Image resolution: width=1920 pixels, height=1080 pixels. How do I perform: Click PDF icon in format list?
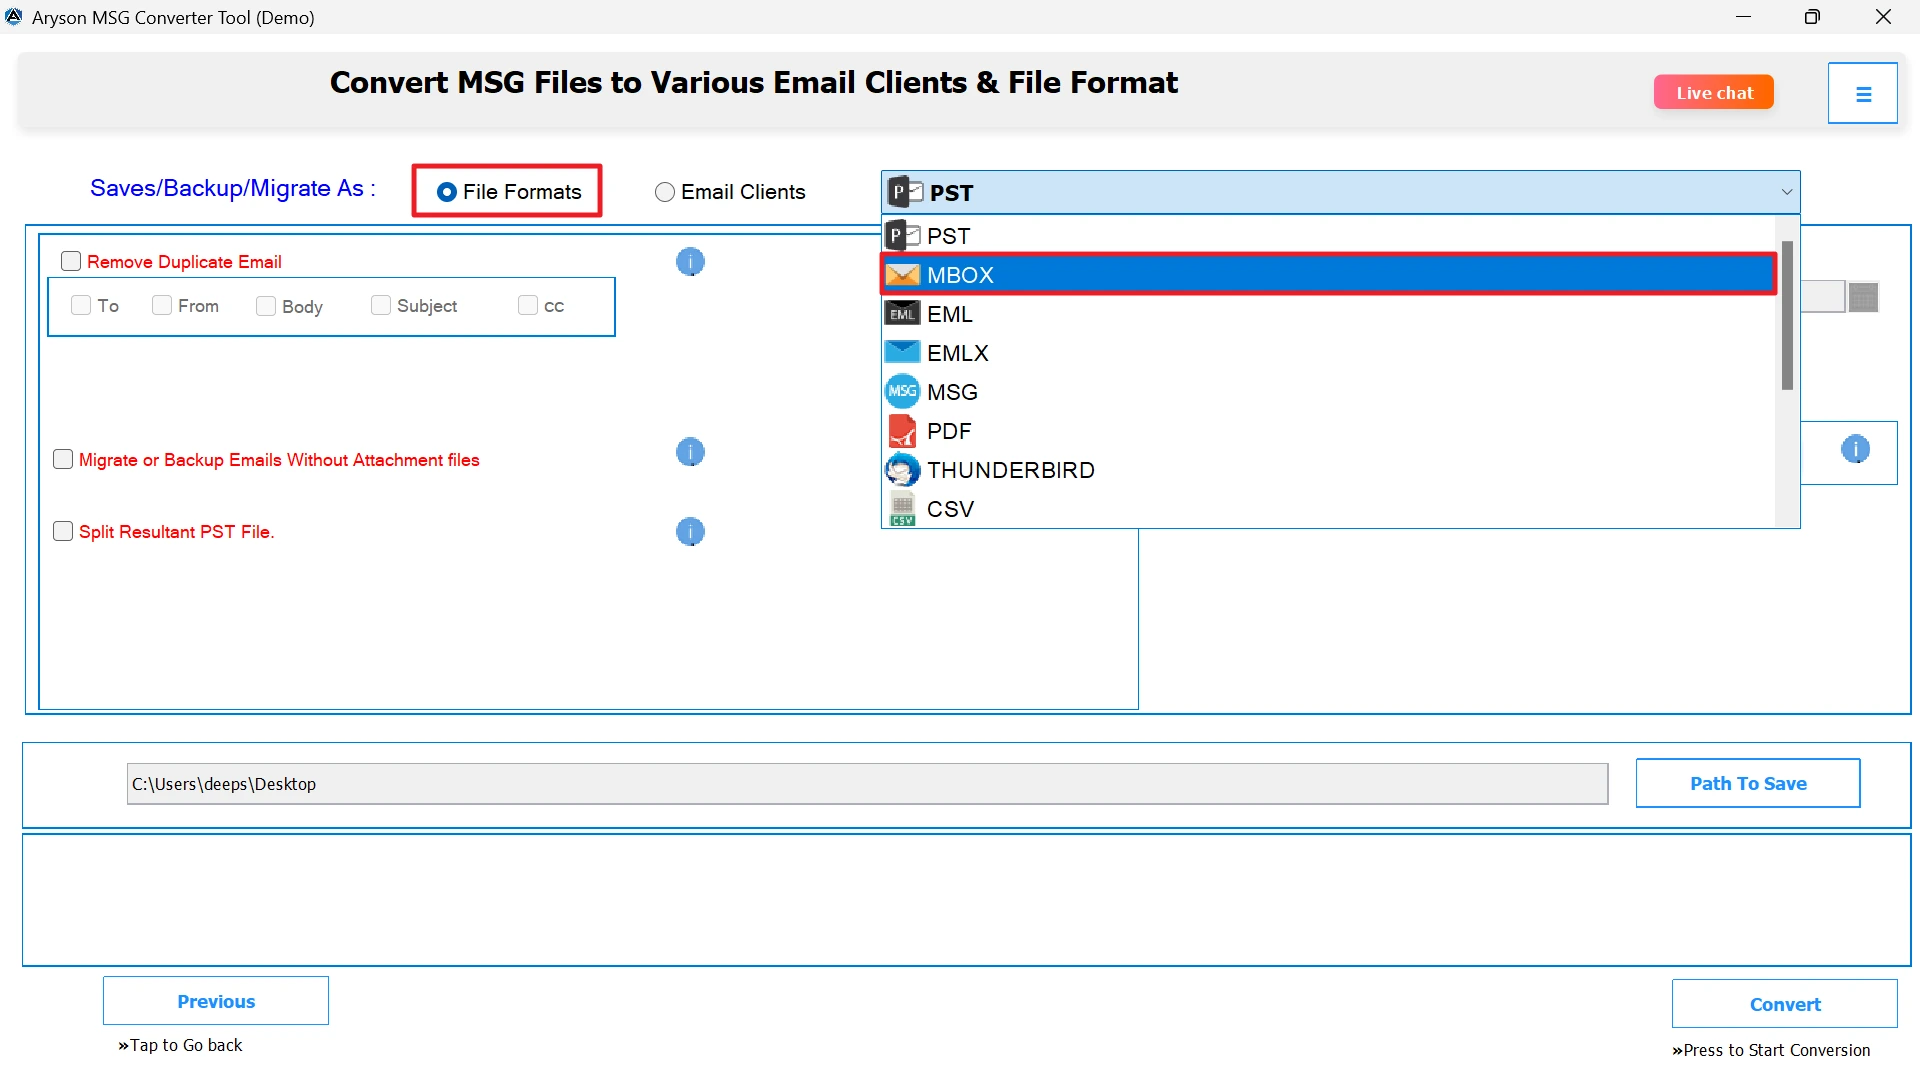[x=902, y=431]
